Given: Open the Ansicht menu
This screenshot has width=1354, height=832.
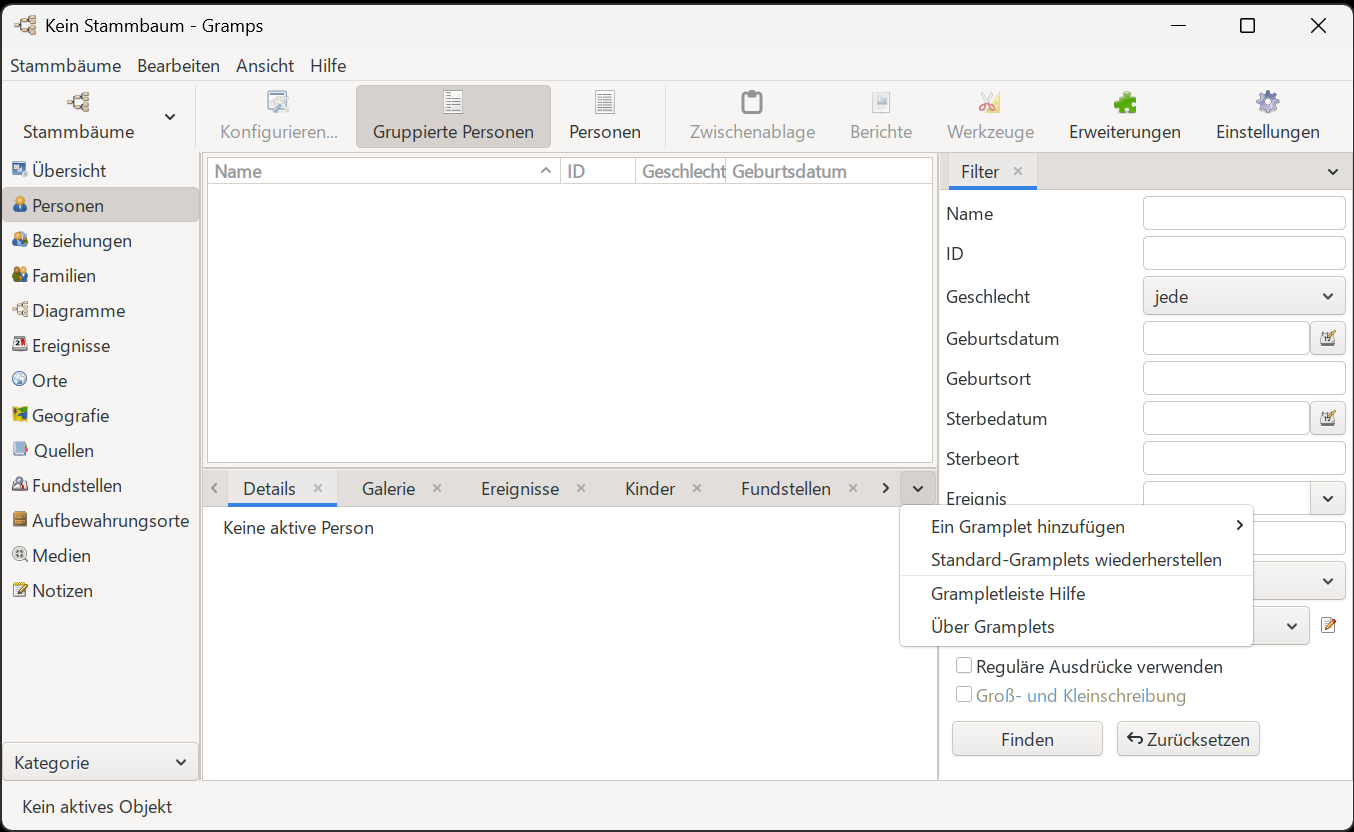Looking at the screenshot, I should pos(265,66).
